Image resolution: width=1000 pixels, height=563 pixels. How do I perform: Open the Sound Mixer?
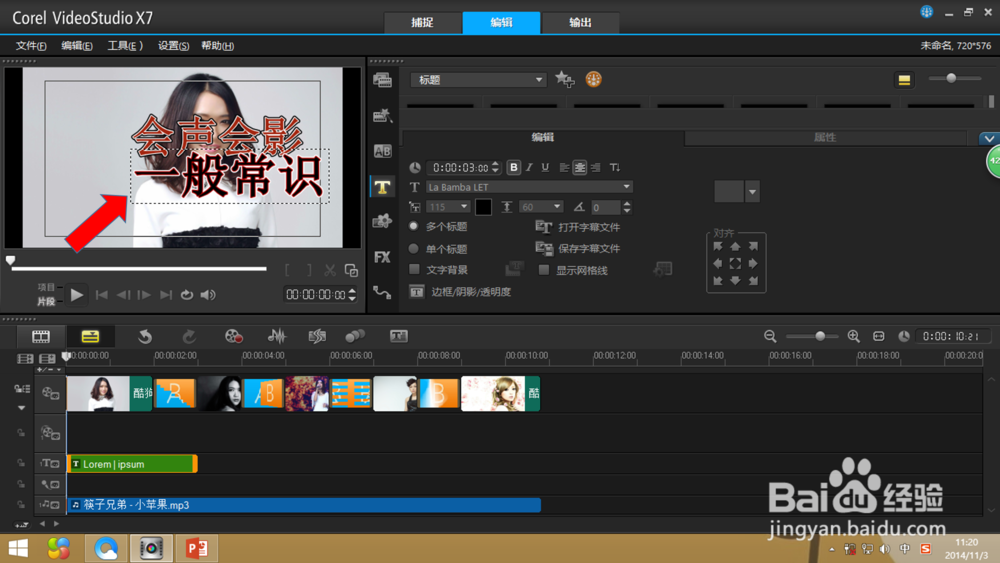(277, 336)
